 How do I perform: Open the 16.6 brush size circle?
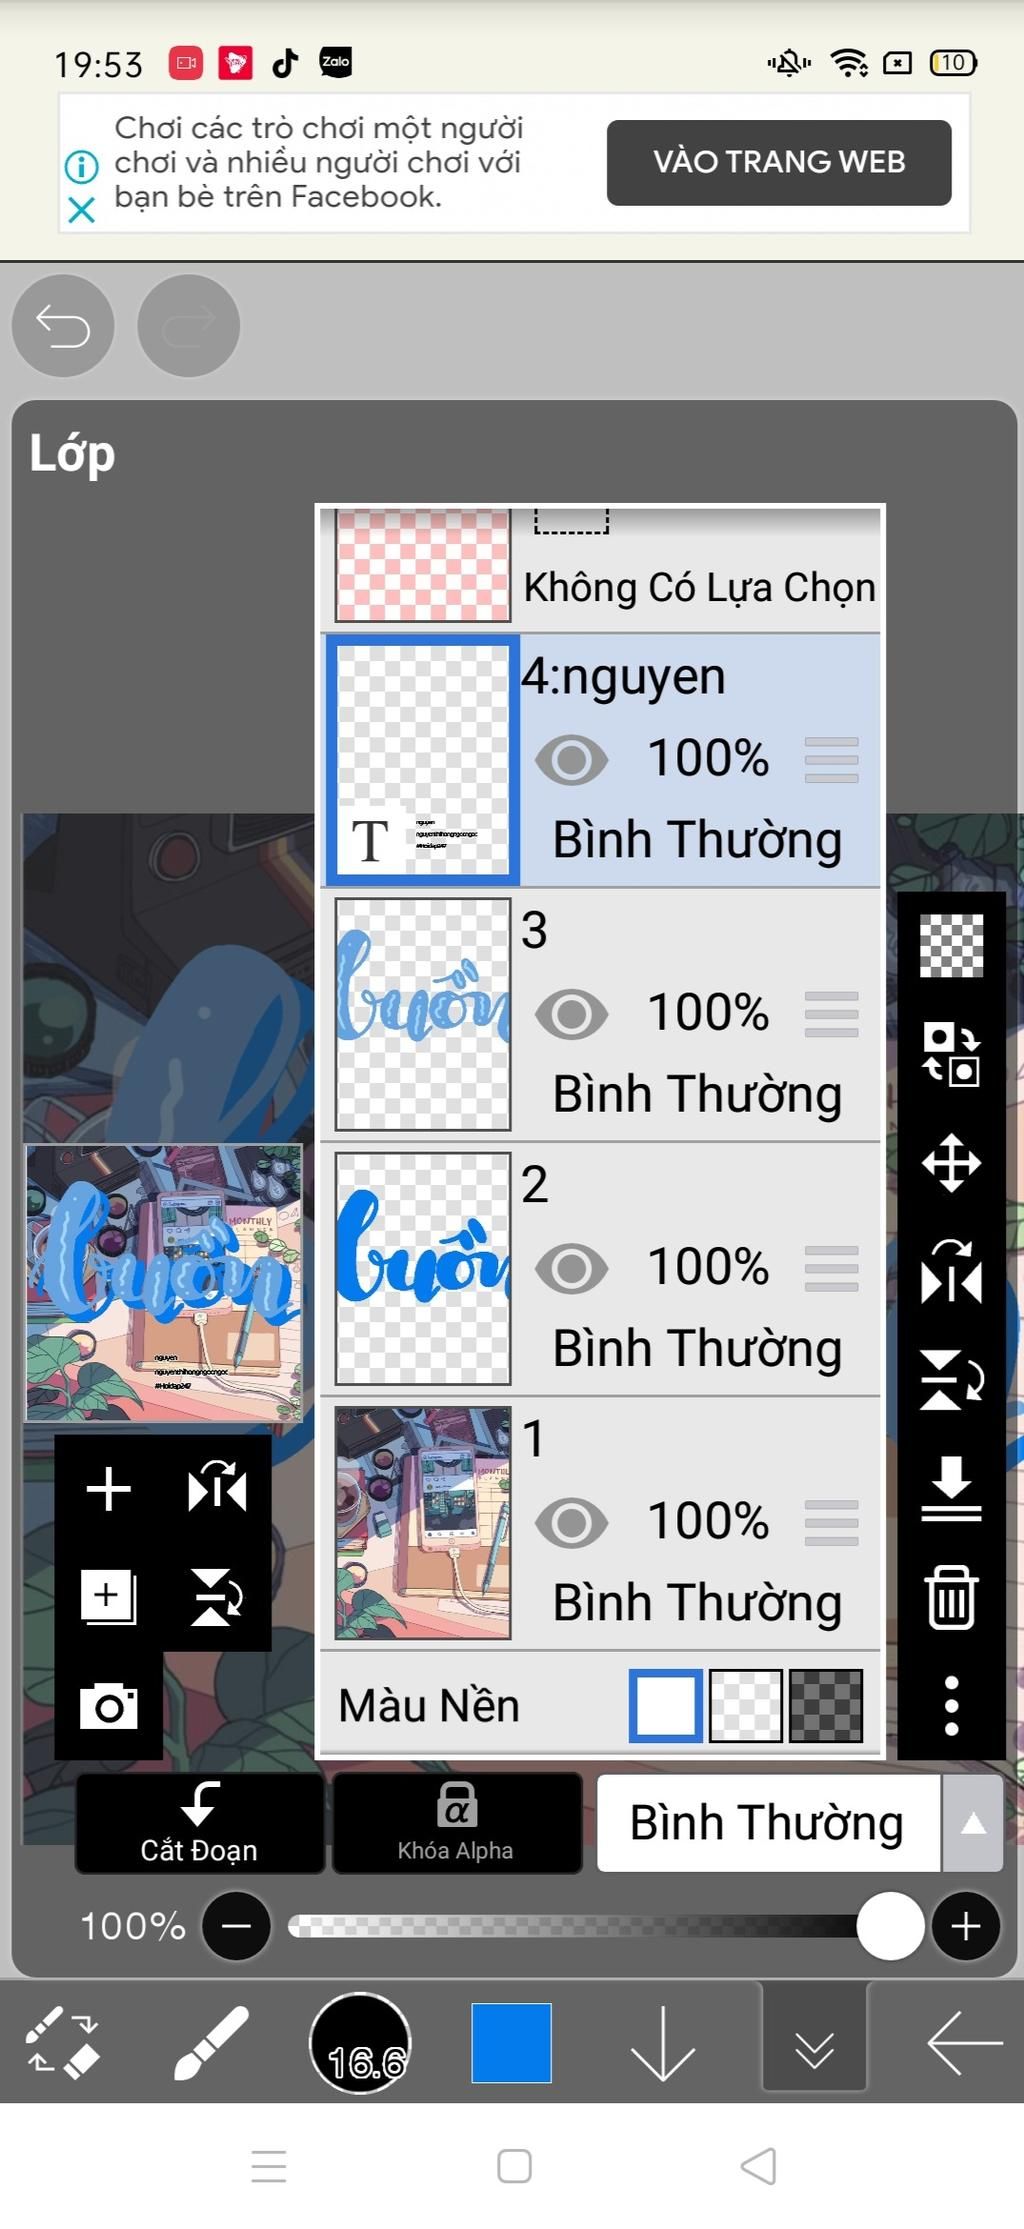(x=361, y=2042)
